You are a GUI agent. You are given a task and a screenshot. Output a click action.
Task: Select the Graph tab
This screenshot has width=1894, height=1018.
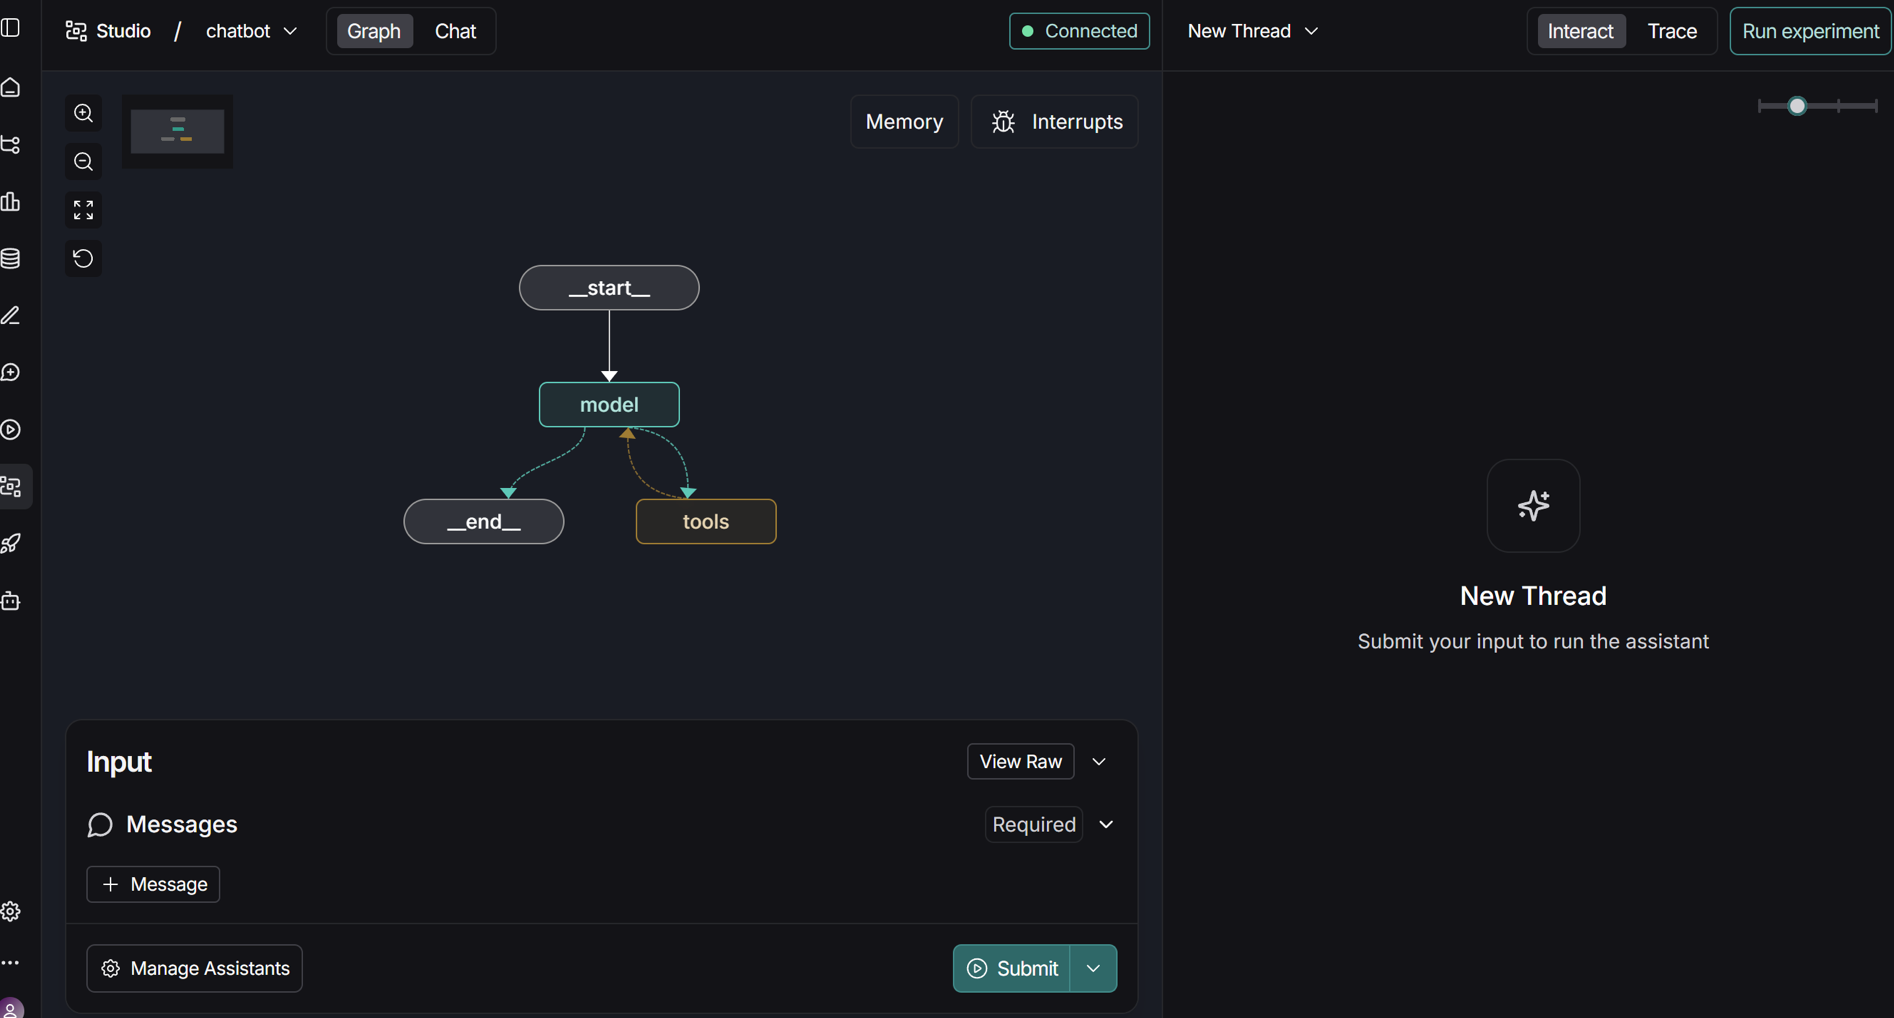[x=374, y=31]
